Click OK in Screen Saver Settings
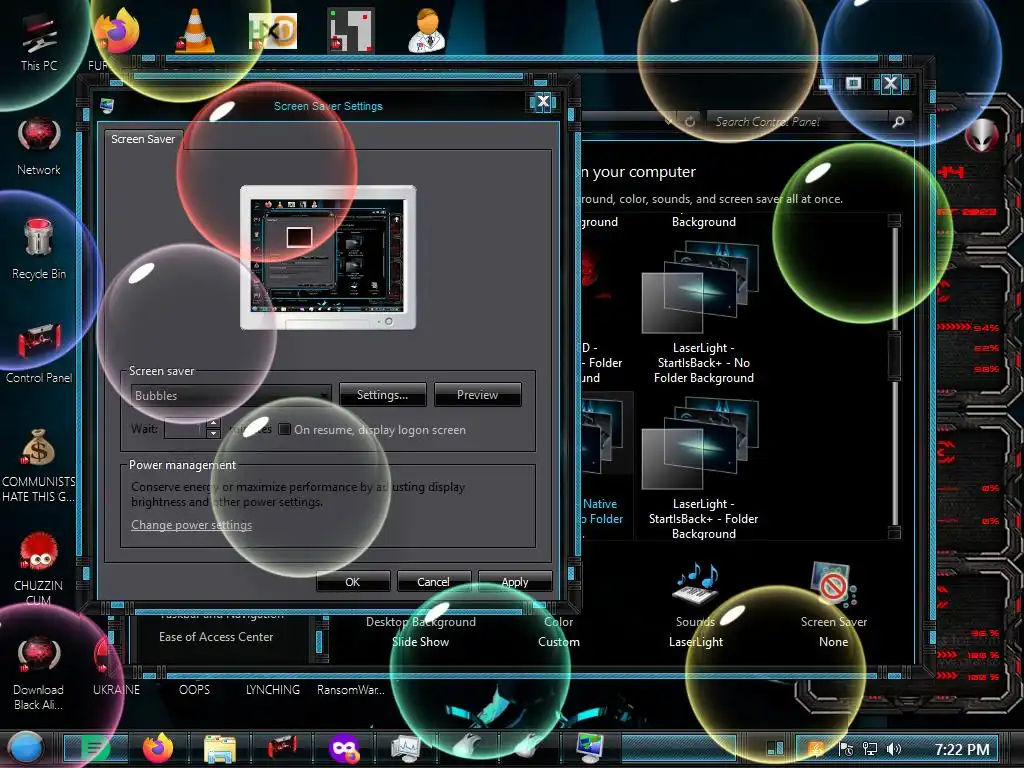1024x768 pixels. 353,581
